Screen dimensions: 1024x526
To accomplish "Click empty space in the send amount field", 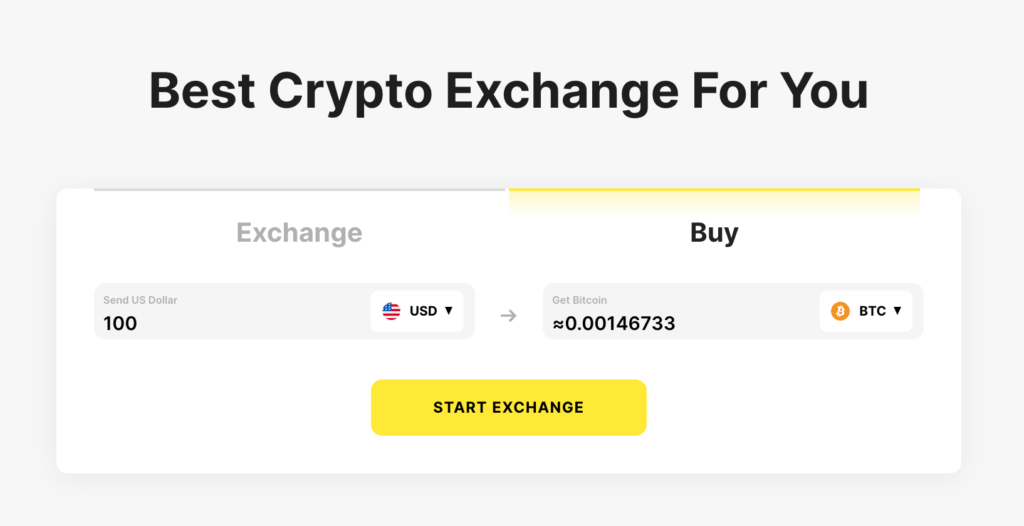I will tap(260, 318).
